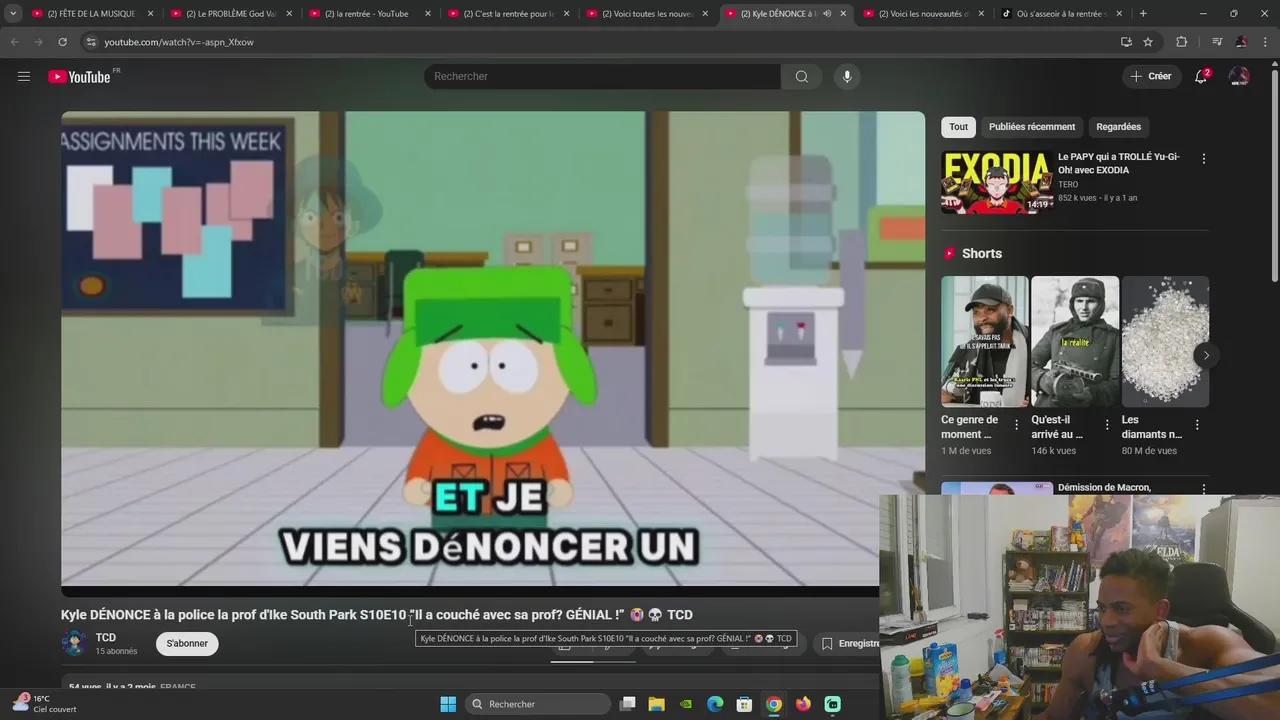Click the Chrome address bar URL
This screenshot has height=720, width=1280.
[179, 42]
